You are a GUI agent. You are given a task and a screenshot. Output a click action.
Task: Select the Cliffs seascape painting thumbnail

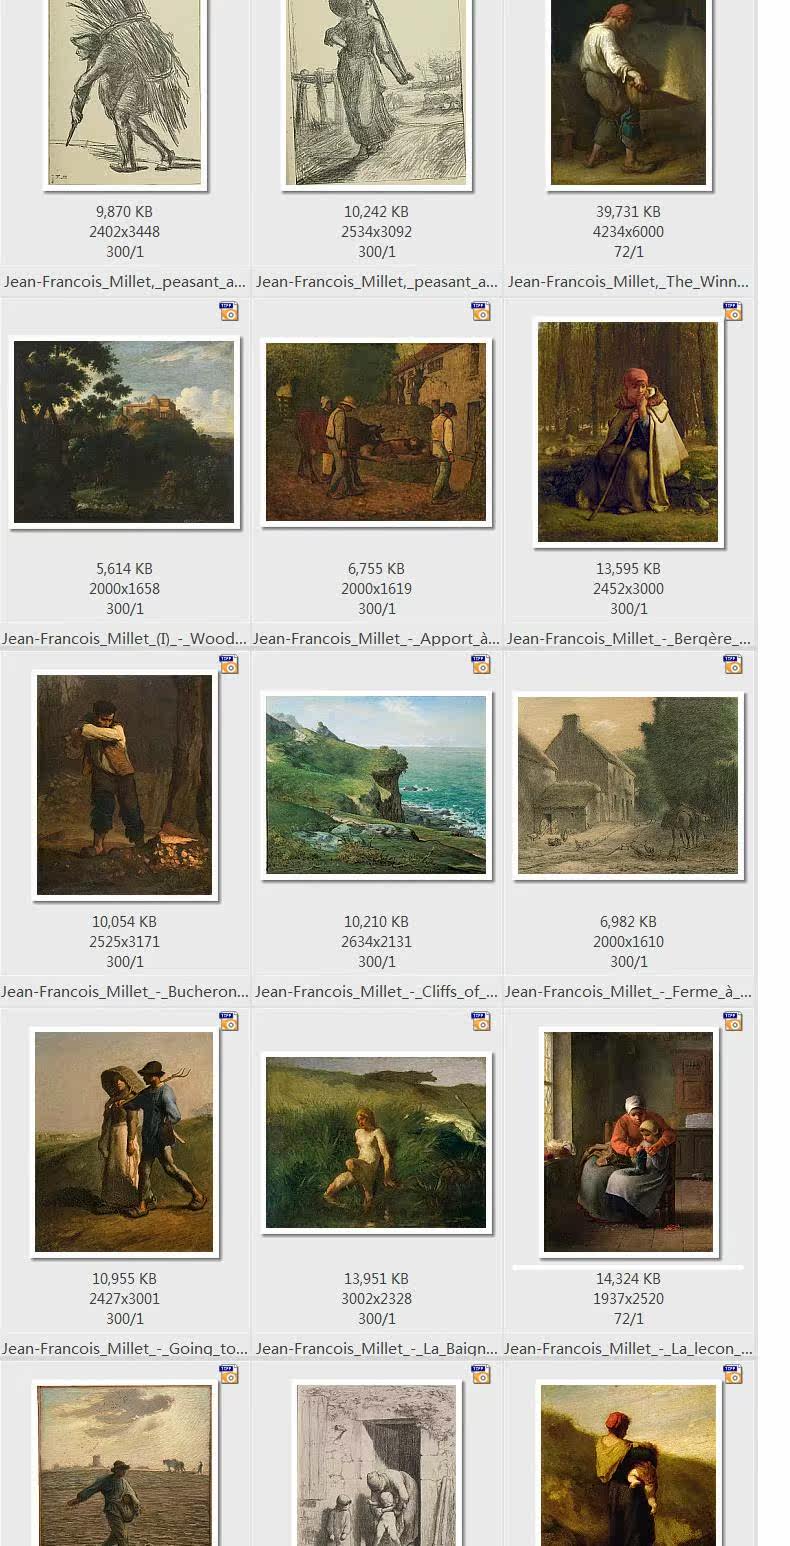point(376,786)
